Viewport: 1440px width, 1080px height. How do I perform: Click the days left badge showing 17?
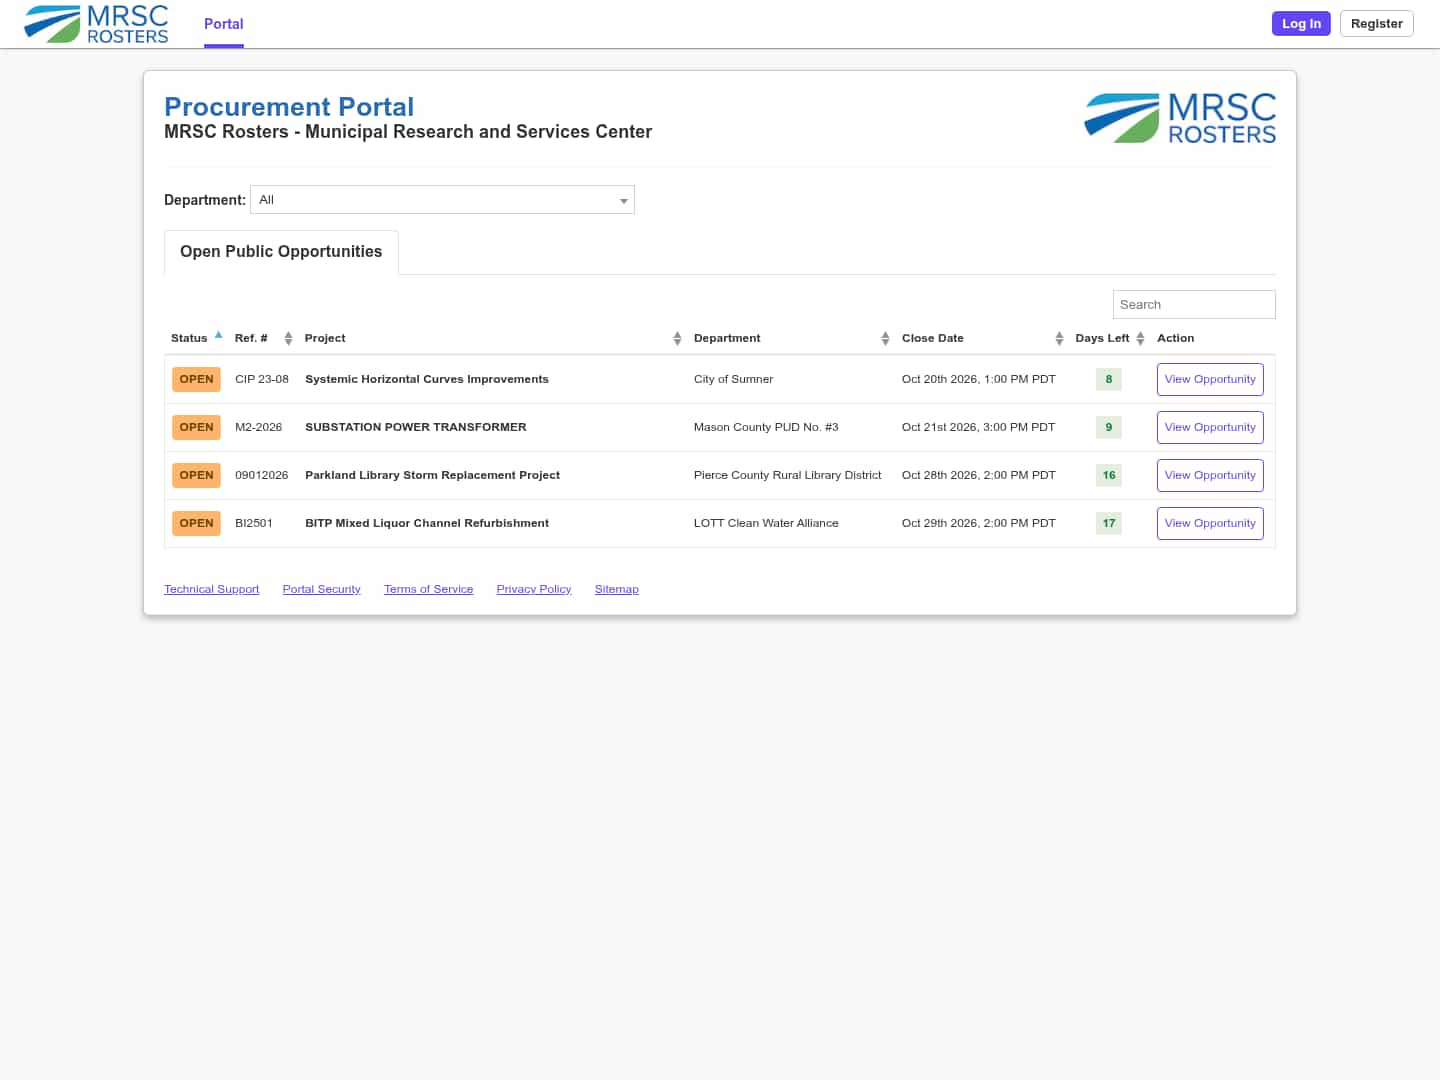1109,524
